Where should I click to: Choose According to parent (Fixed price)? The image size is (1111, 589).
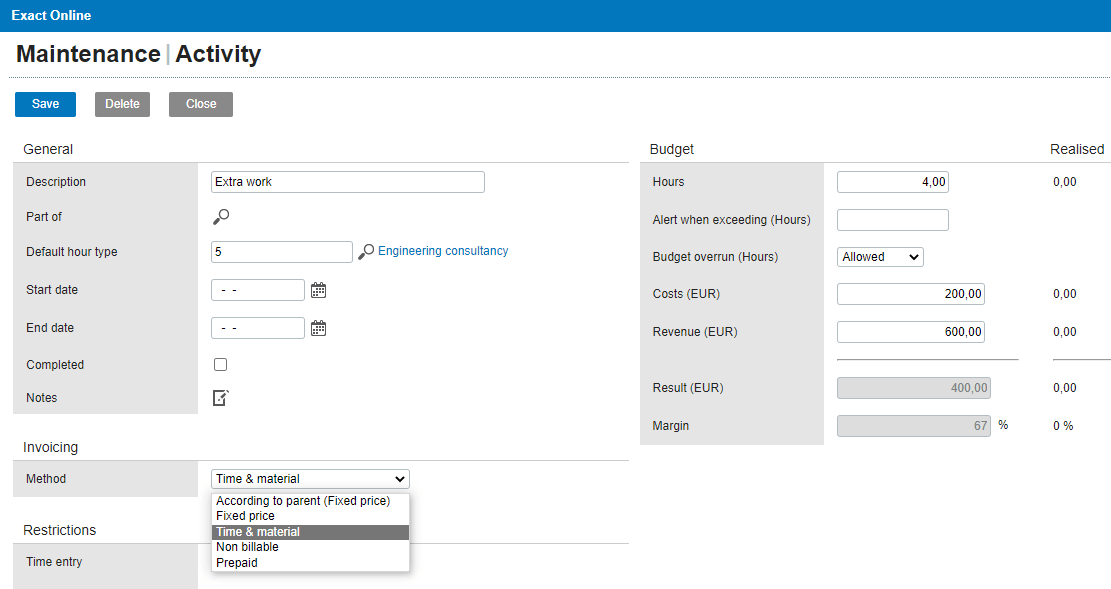310,500
